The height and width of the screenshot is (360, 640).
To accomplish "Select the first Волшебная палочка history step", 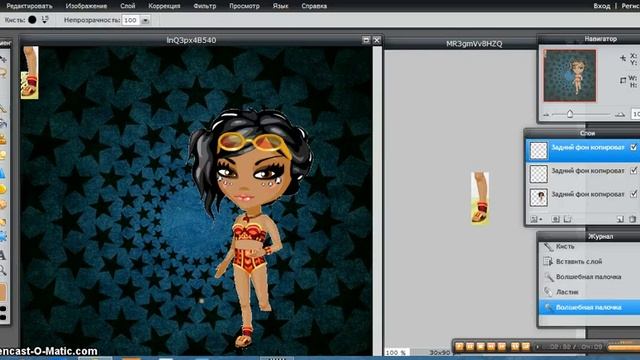I will click(x=589, y=277).
